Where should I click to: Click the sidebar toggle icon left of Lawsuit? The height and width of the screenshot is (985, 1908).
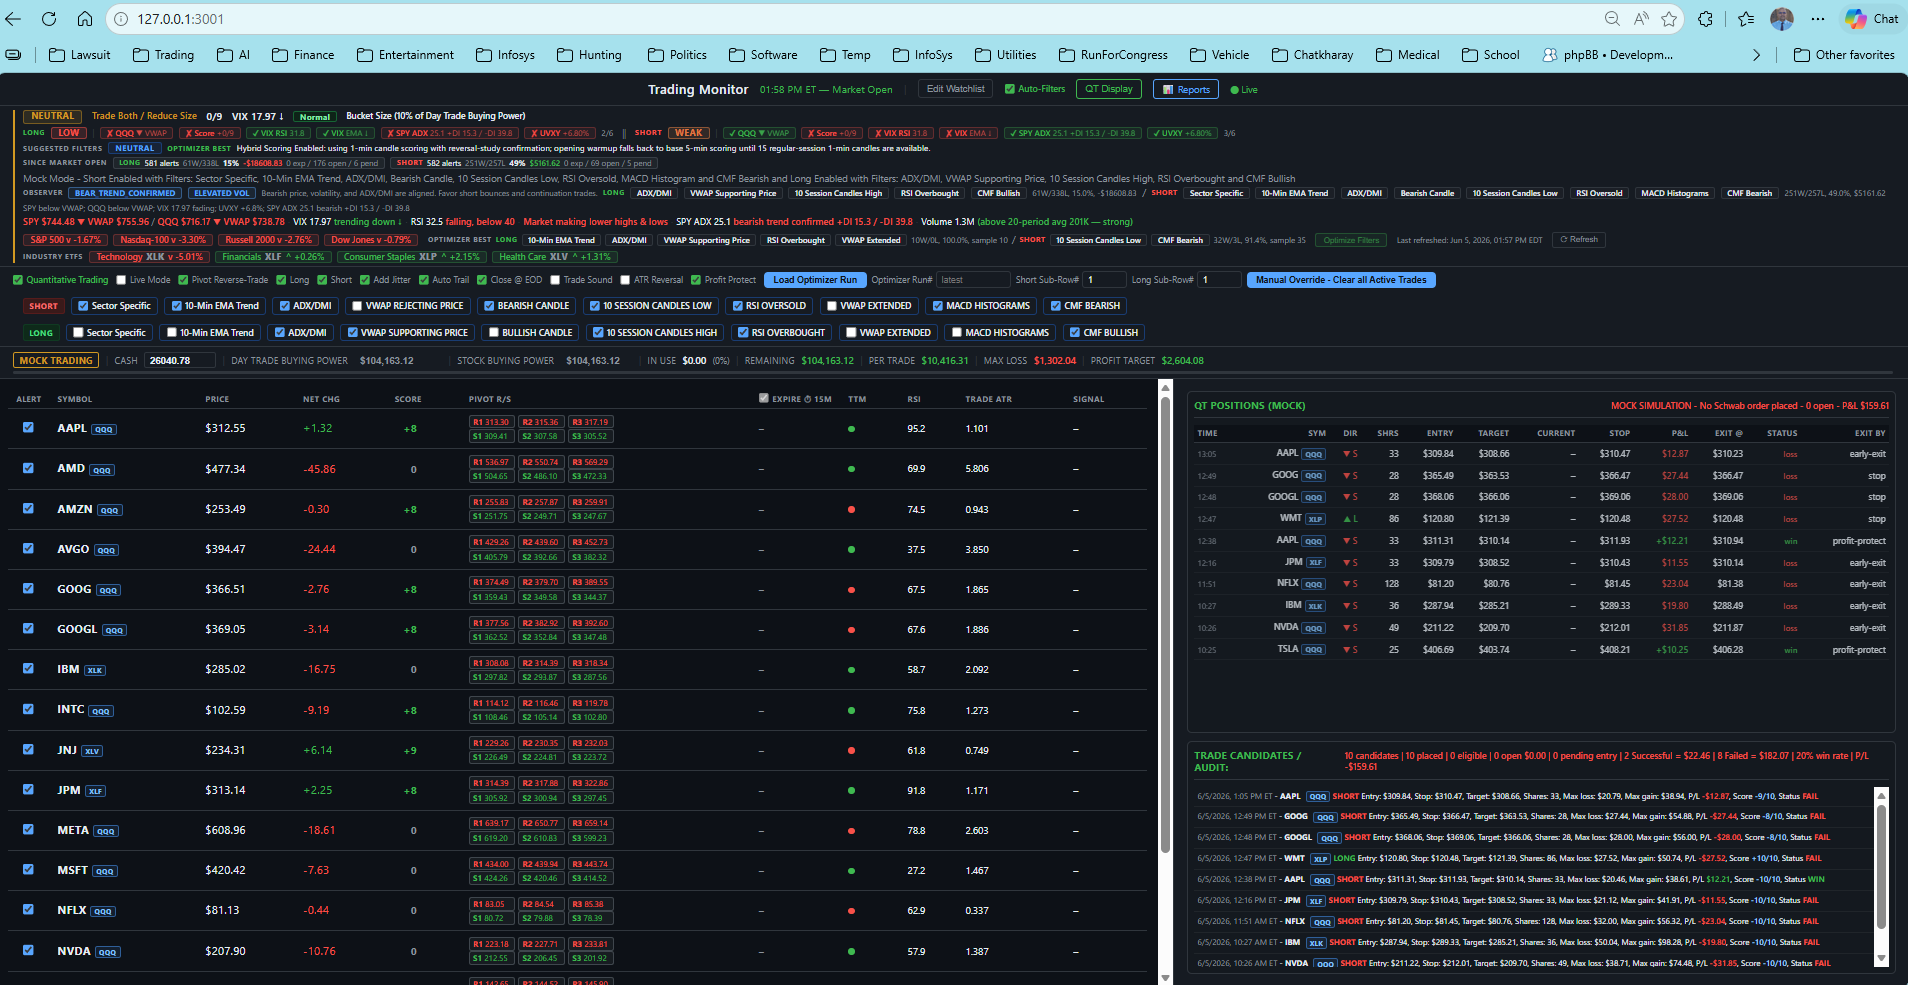click(13, 55)
